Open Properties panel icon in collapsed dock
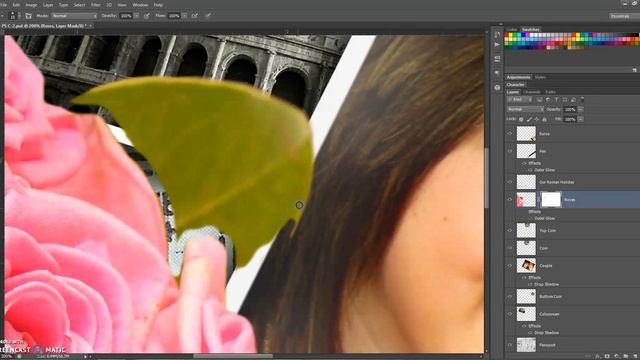640x360 pixels. (497, 59)
